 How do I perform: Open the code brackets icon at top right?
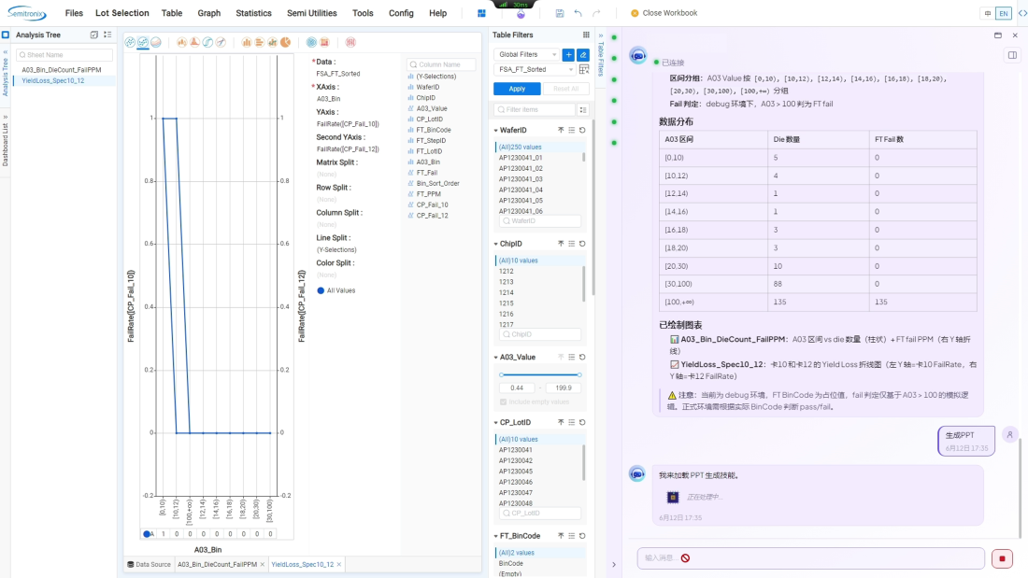pyautogui.click(x=1022, y=13)
